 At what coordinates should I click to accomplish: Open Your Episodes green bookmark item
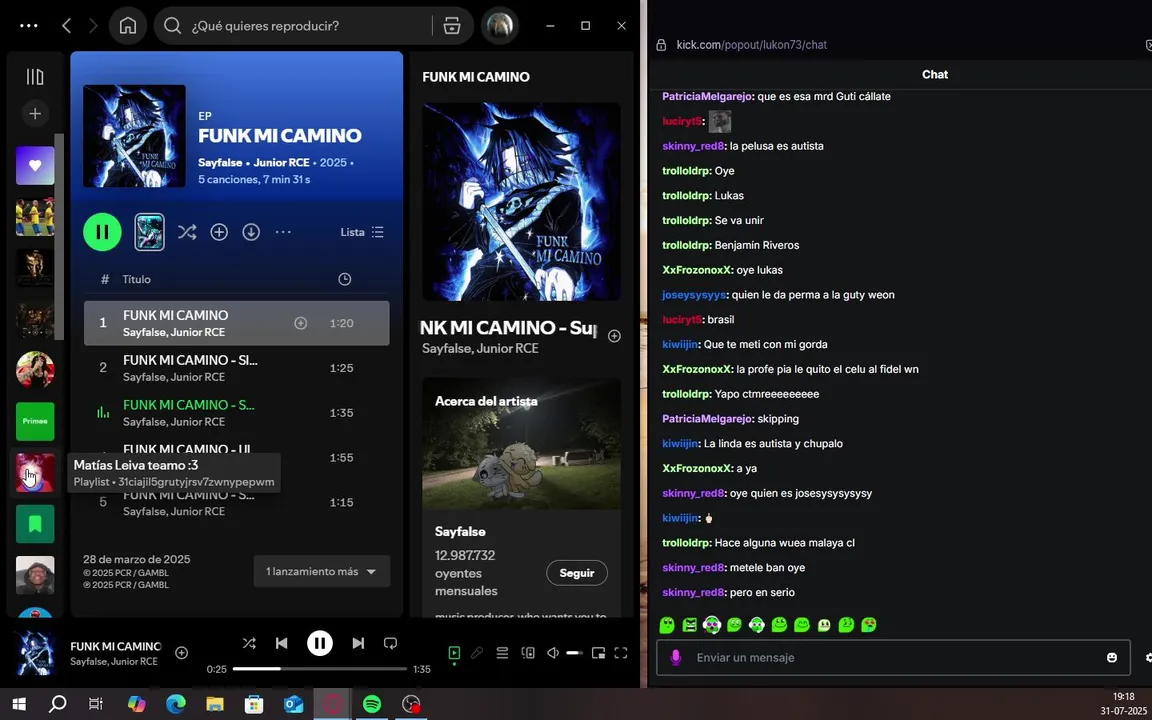point(35,524)
